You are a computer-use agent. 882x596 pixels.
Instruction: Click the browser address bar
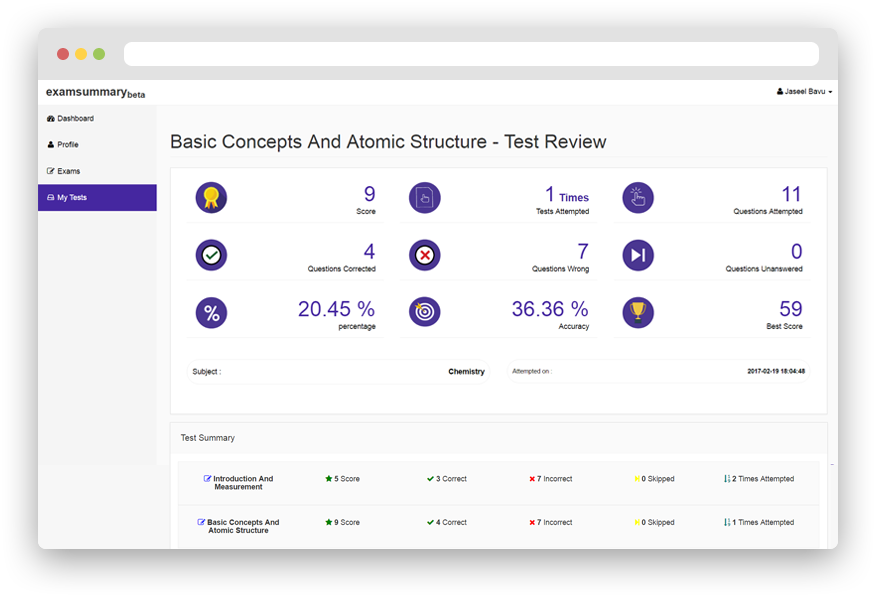(x=470, y=53)
